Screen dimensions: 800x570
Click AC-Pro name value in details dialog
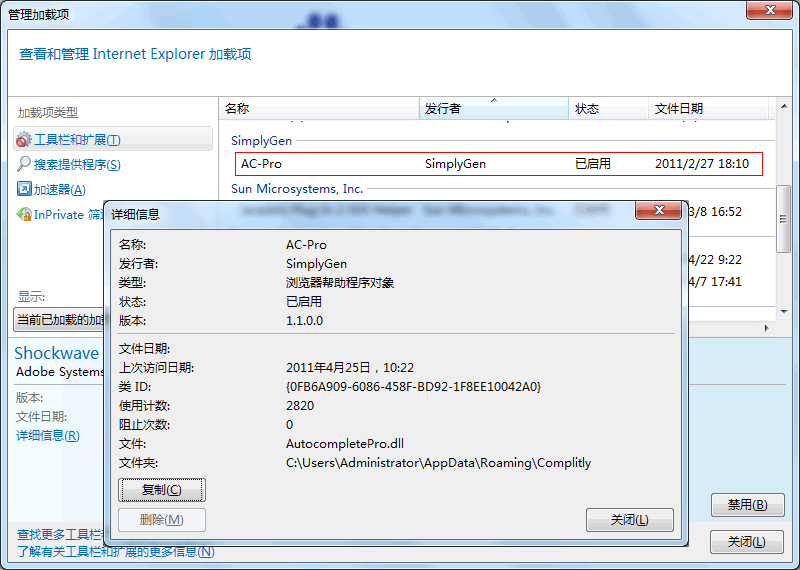306,245
